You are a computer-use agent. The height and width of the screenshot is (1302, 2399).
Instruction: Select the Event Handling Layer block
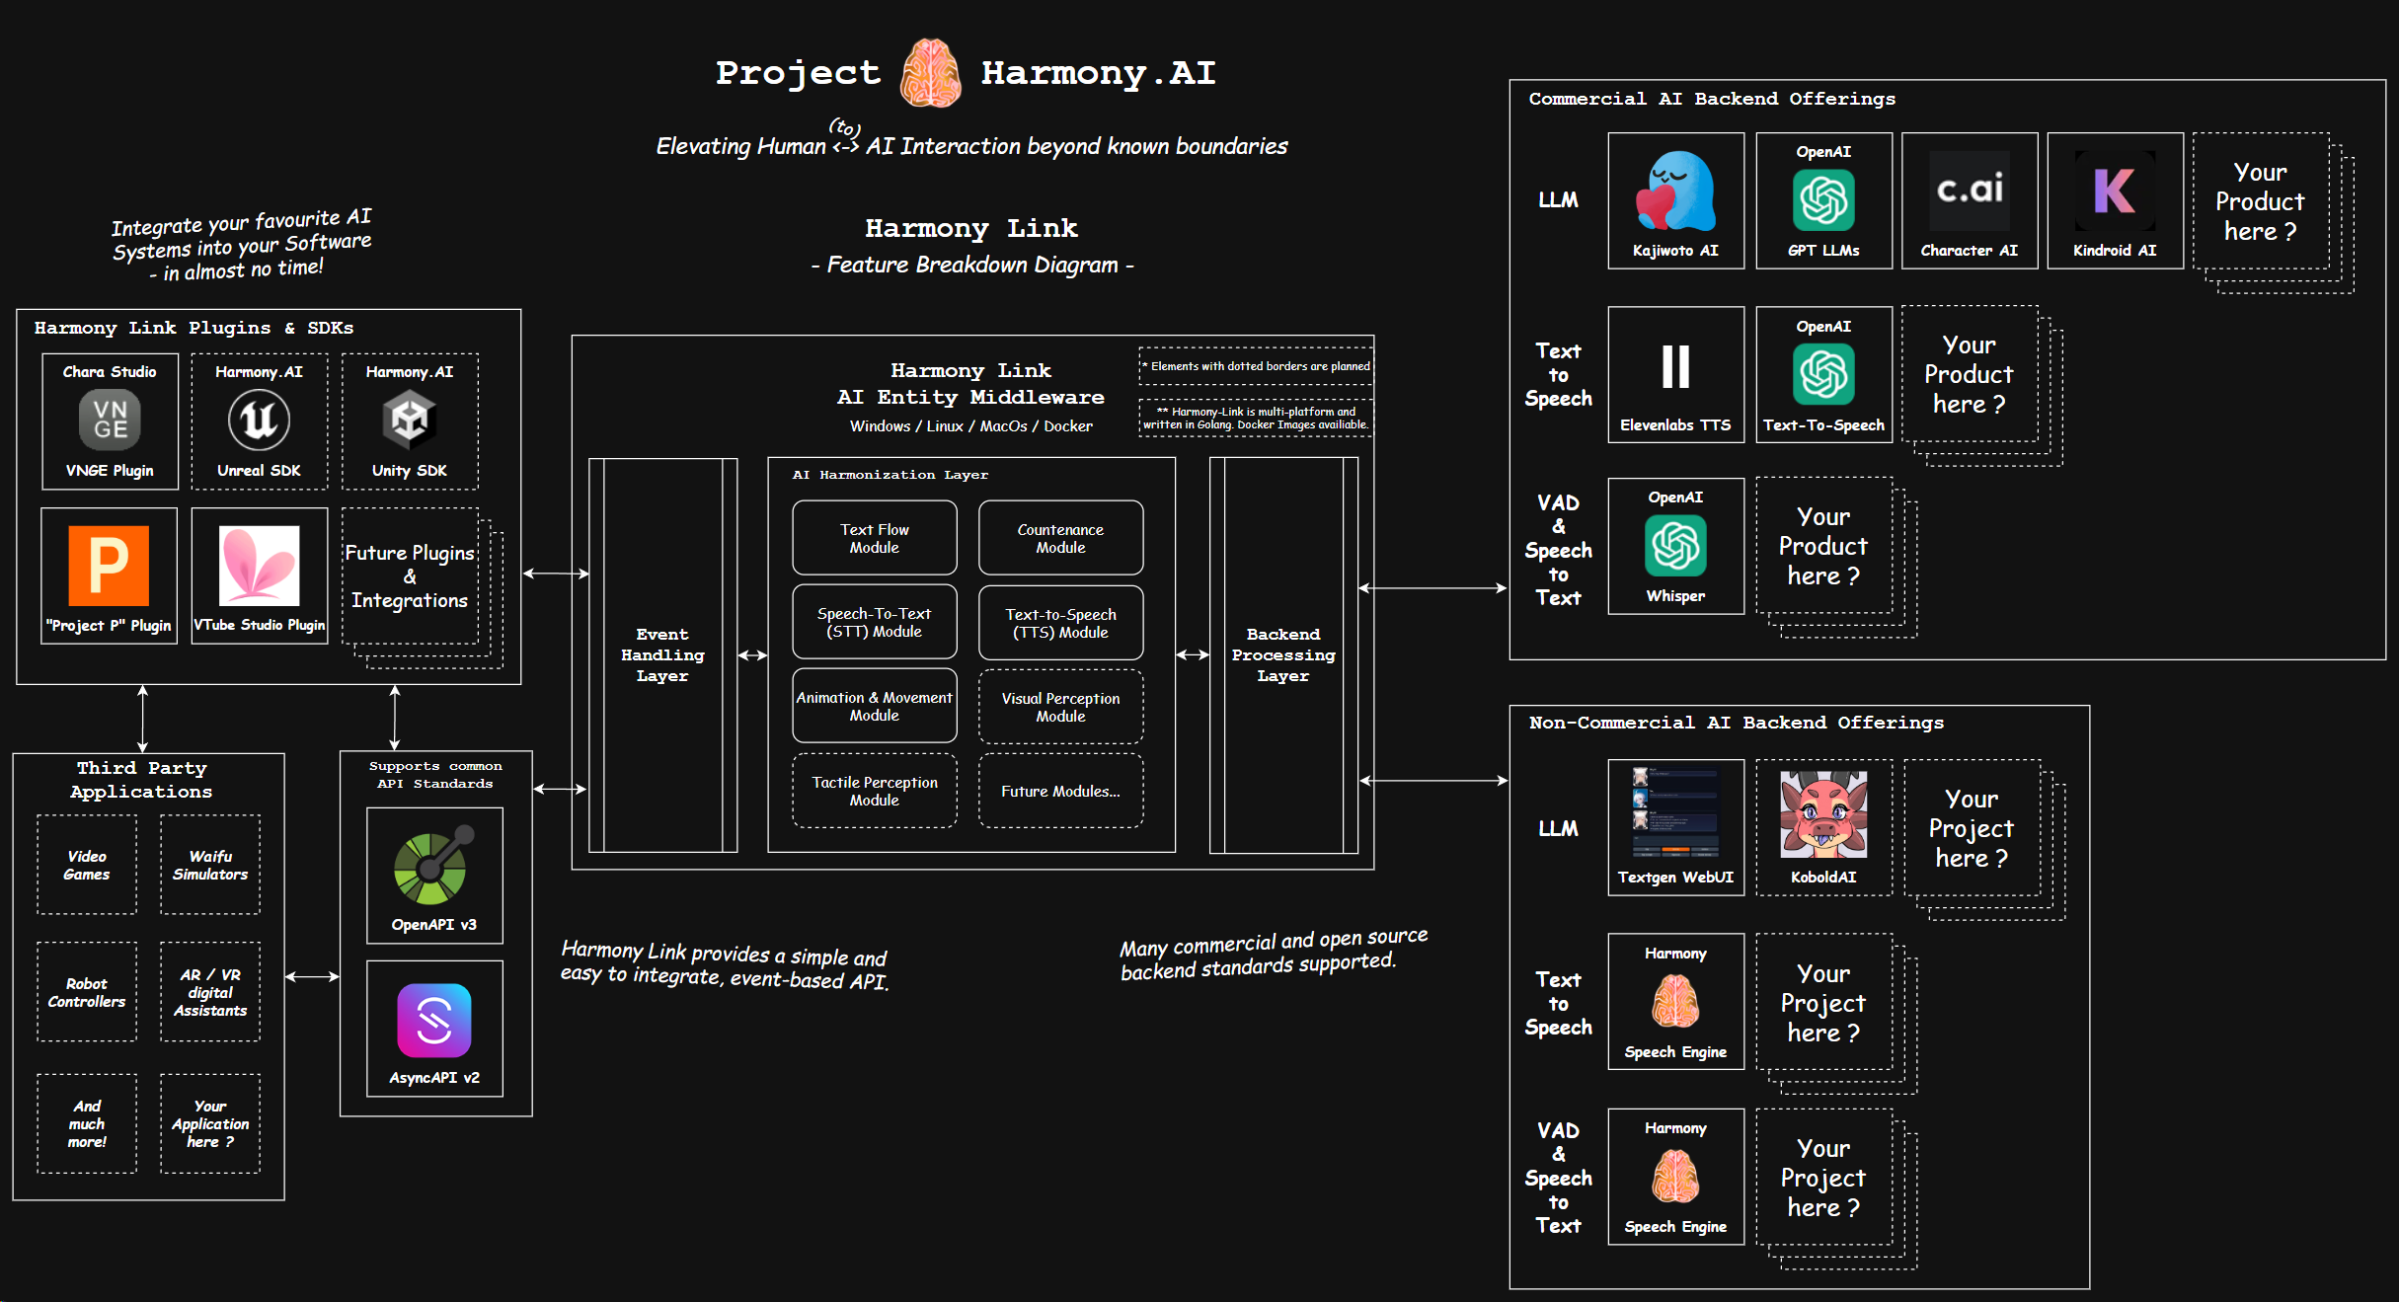662,655
